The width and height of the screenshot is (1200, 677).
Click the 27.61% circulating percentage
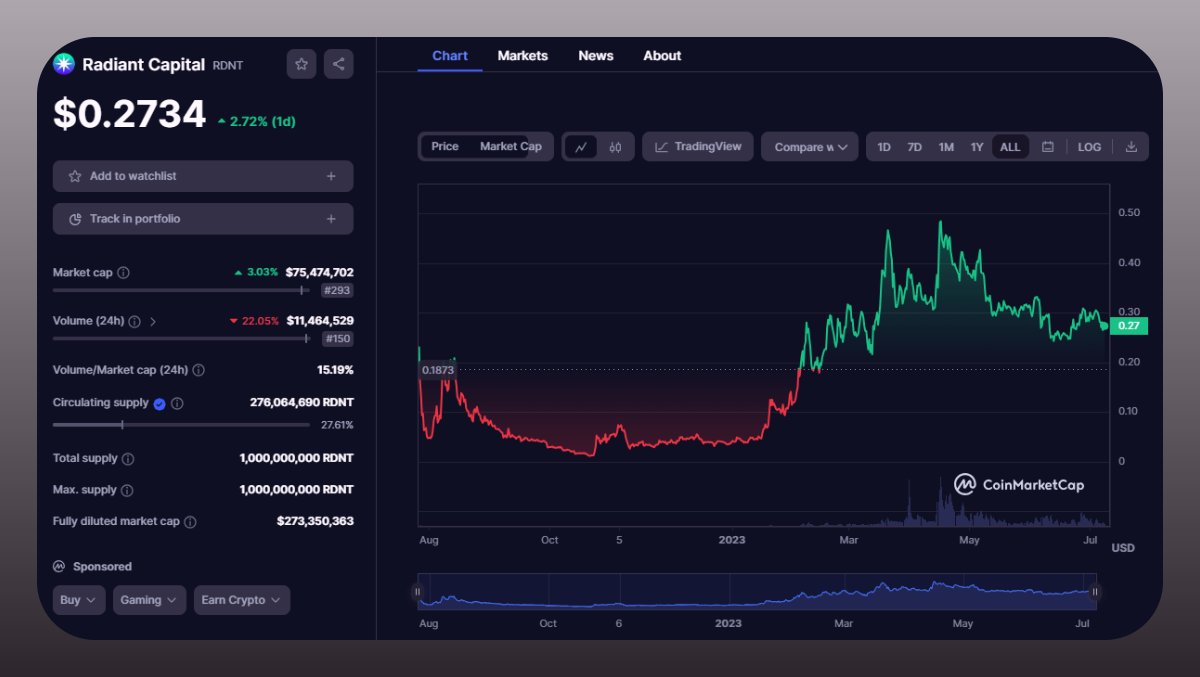pyautogui.click(x=337, y=425)
